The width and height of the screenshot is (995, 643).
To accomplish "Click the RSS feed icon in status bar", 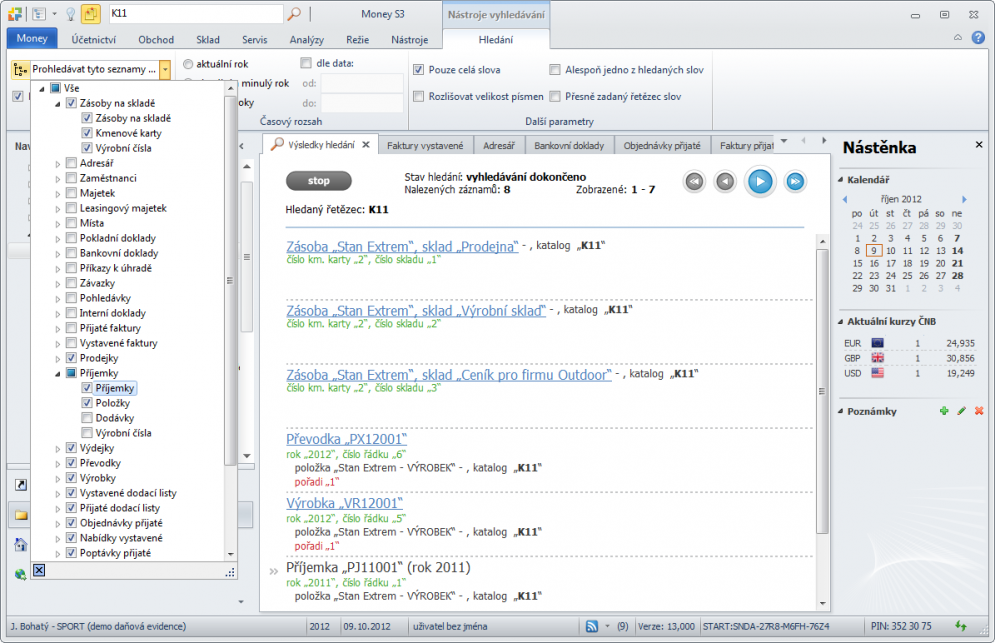I will [x=591, y=626].
